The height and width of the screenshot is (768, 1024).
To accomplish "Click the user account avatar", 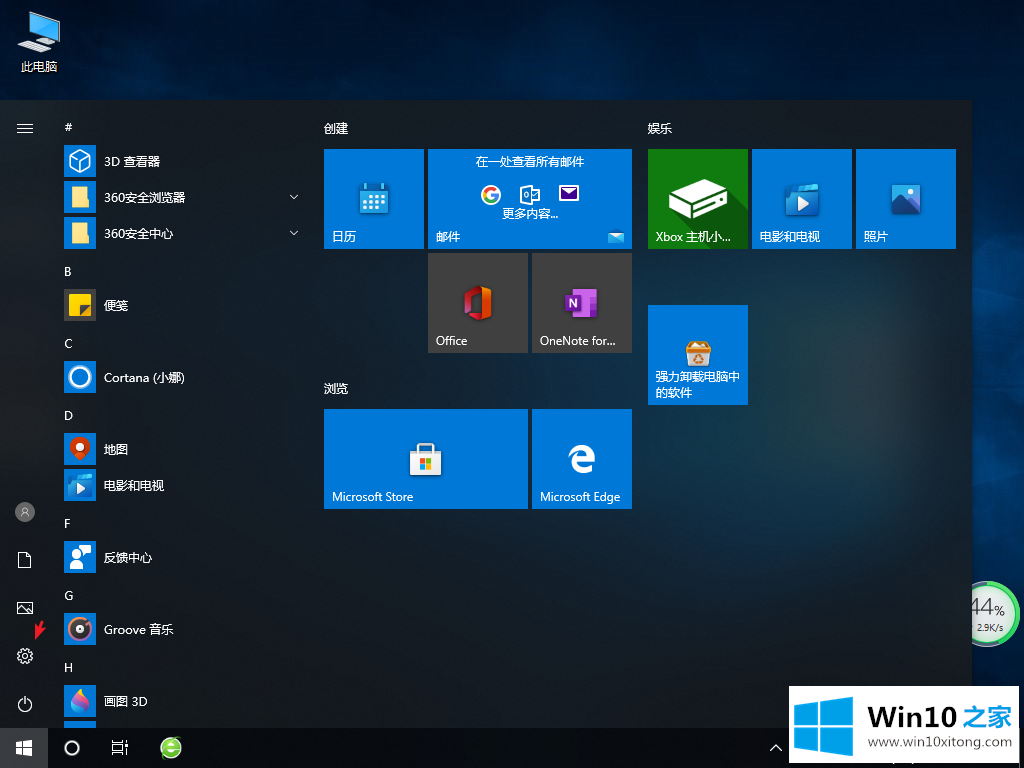I will tap(25, 512).
